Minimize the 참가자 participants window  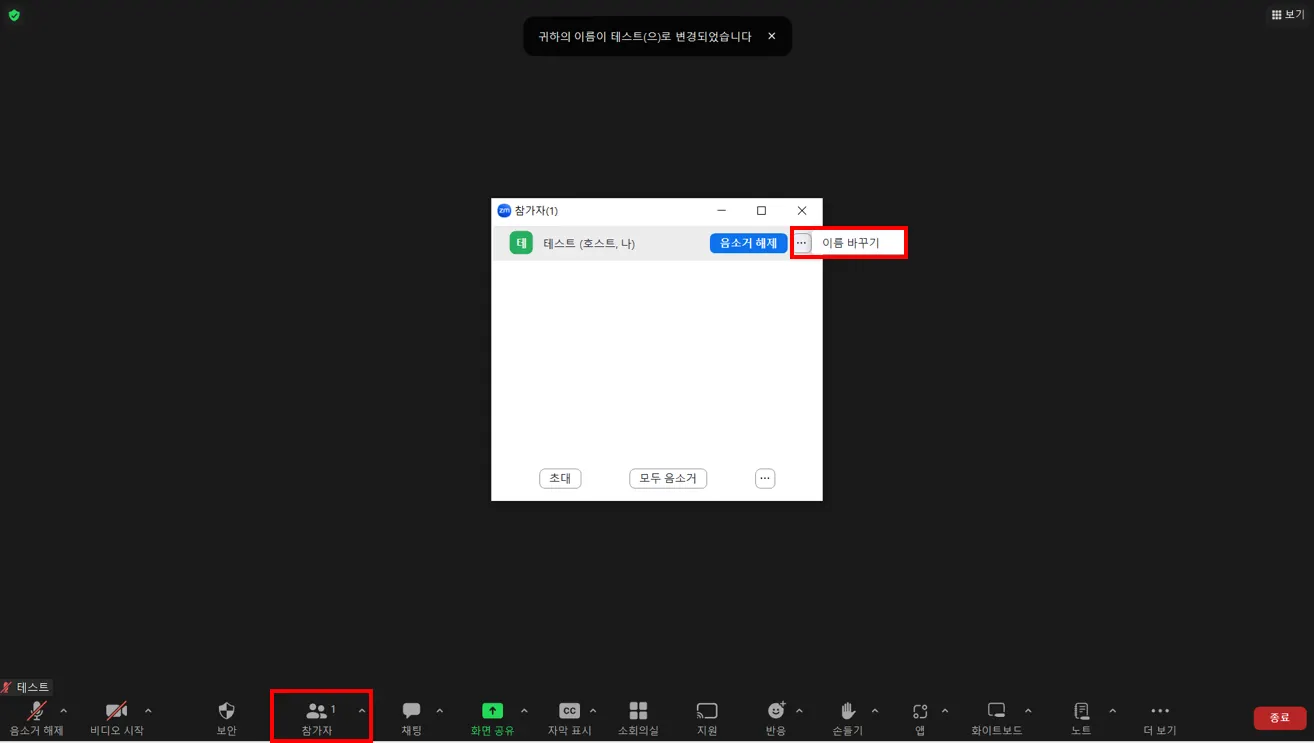click(721, 211)
